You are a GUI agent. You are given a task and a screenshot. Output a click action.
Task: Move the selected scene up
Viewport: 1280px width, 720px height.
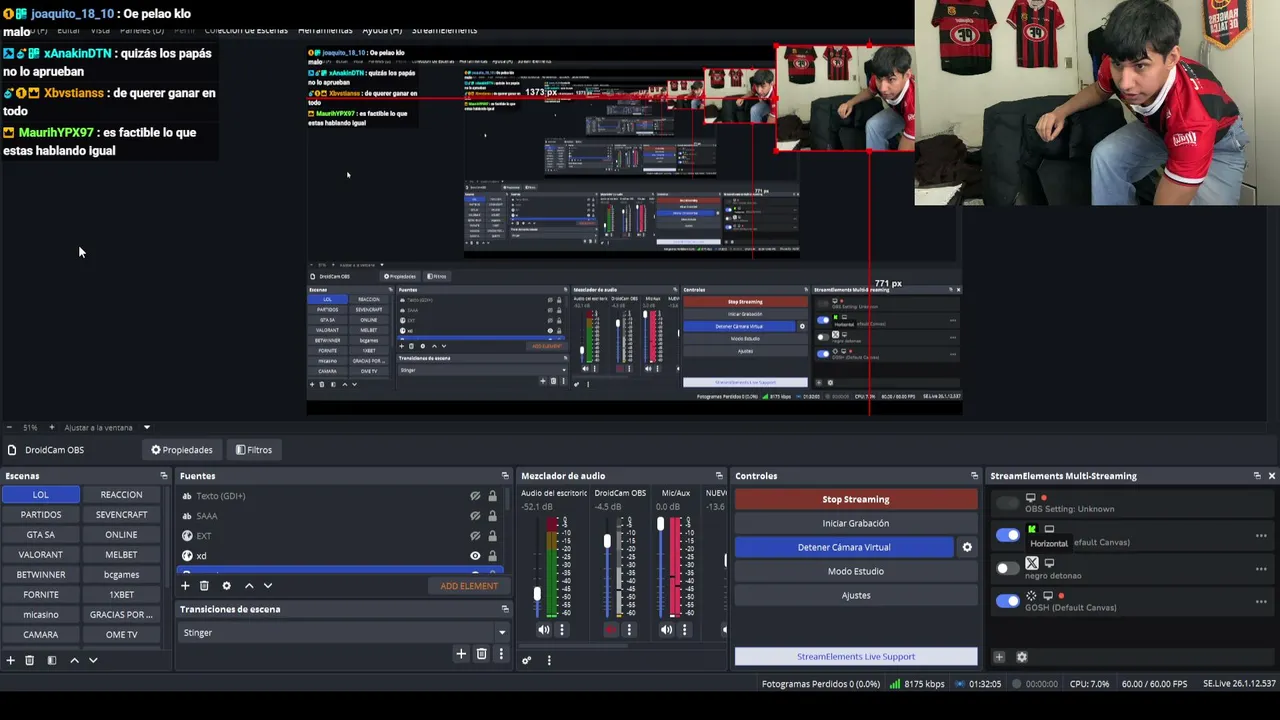(74, 660)
